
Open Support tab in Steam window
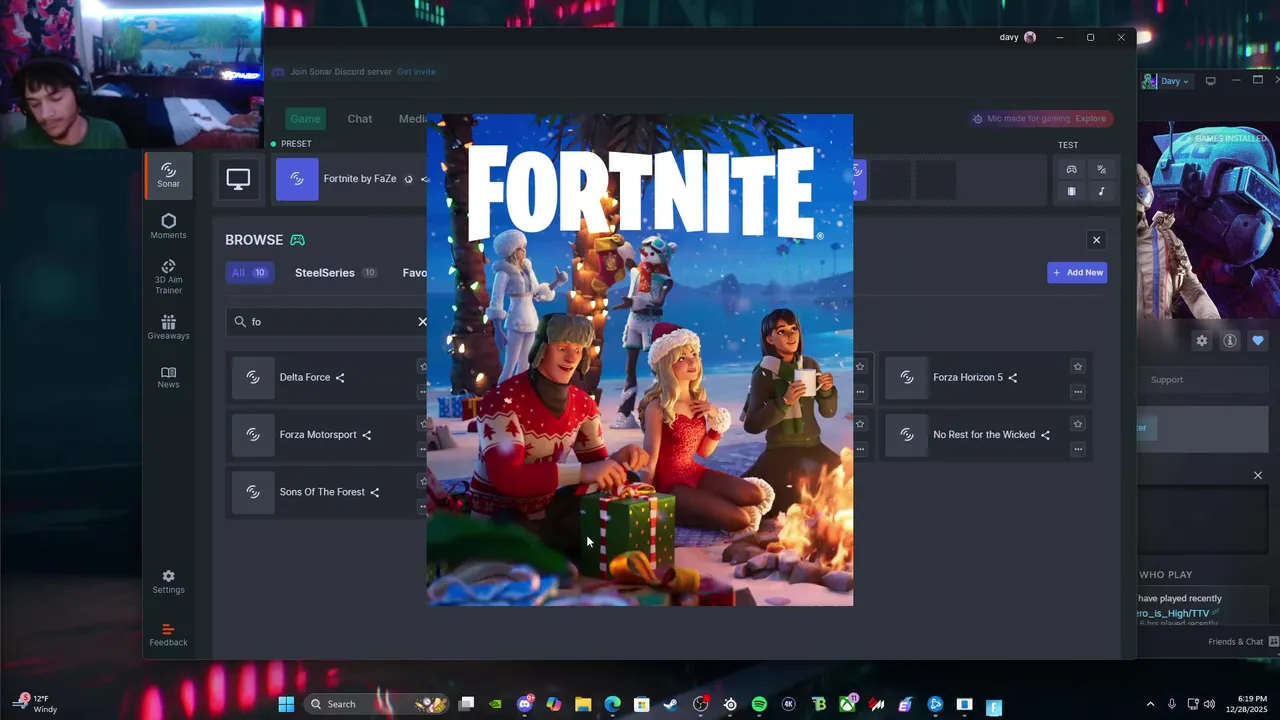coord(1166,380)
